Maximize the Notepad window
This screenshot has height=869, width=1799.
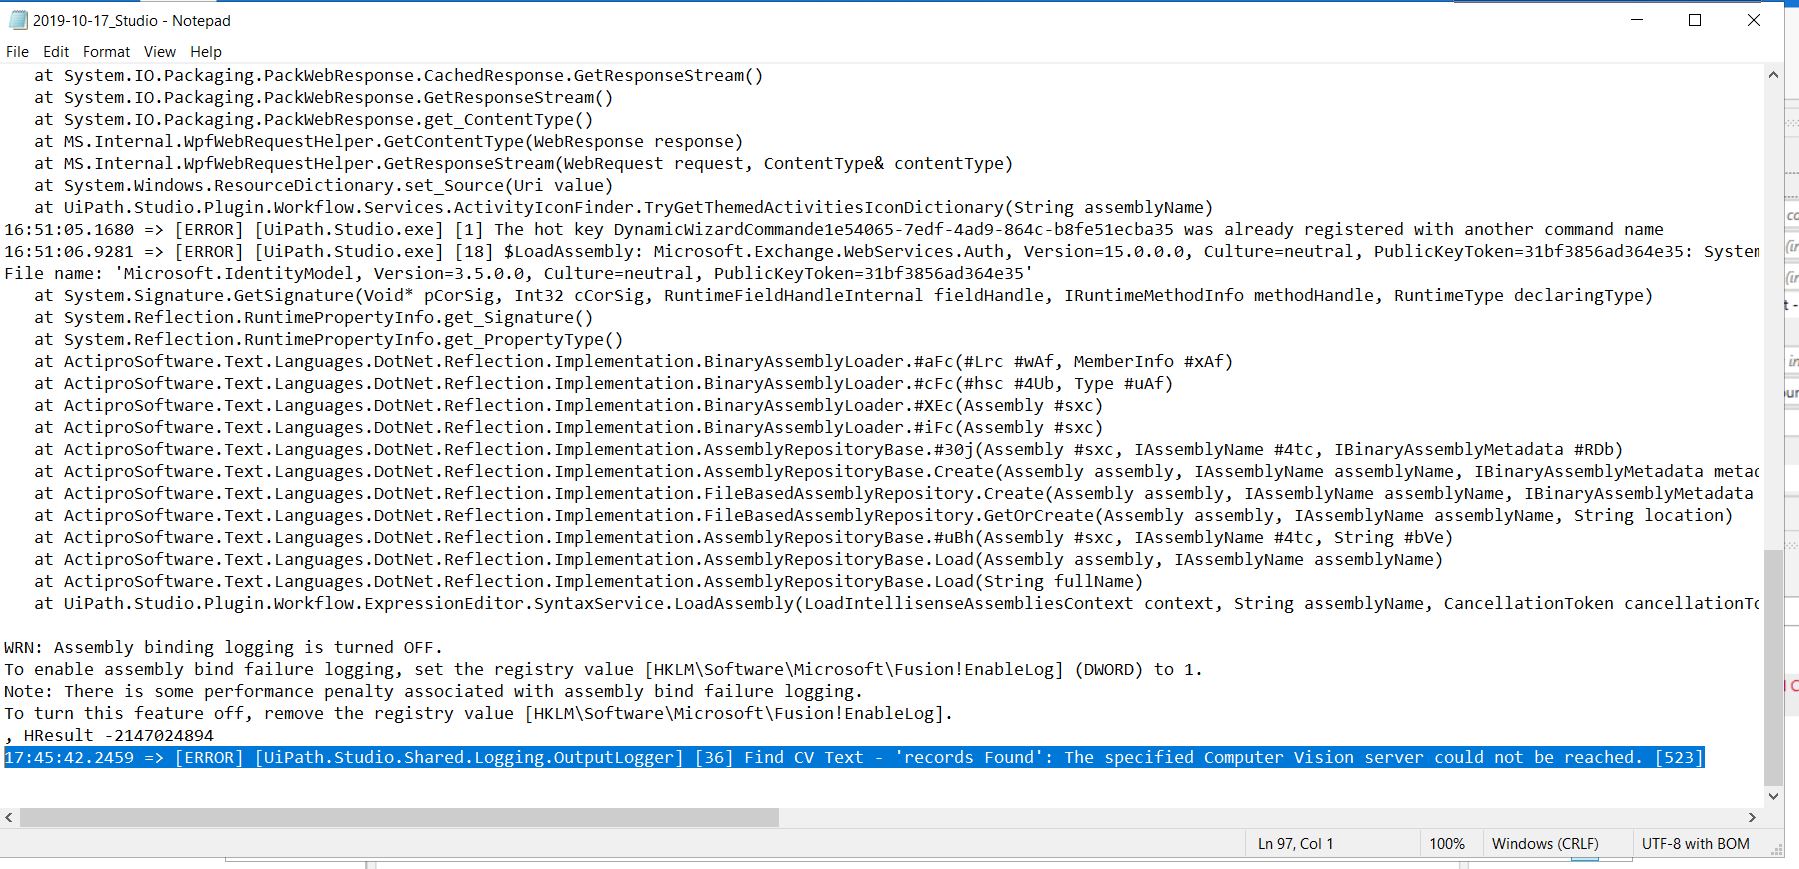1695,20
